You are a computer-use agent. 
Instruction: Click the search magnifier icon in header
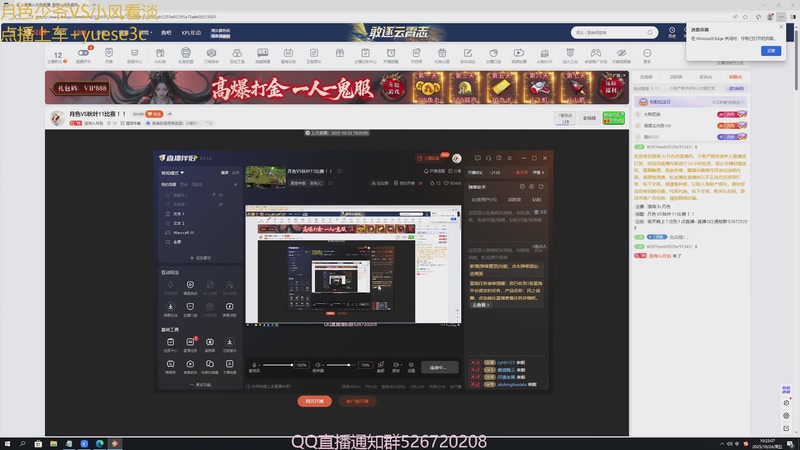(649, 33)
